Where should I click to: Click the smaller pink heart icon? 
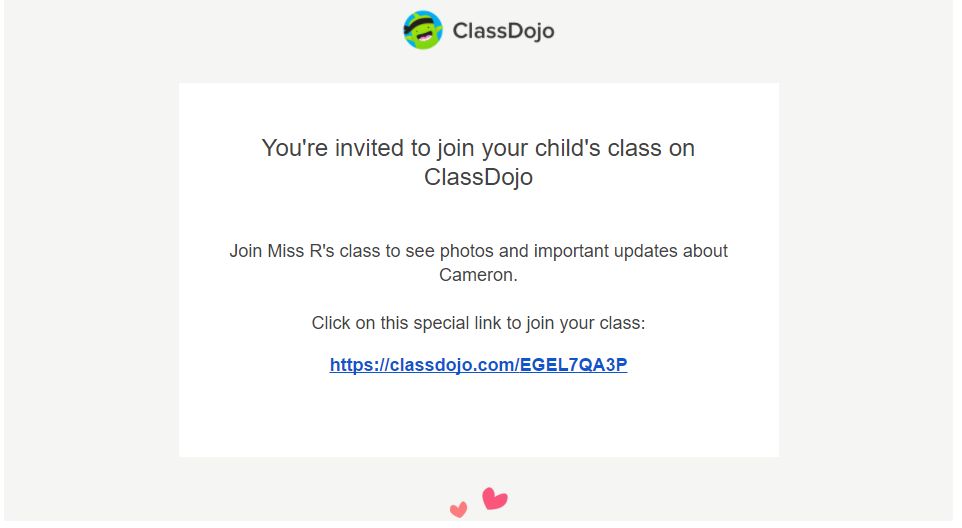click(x=458, y=509)
